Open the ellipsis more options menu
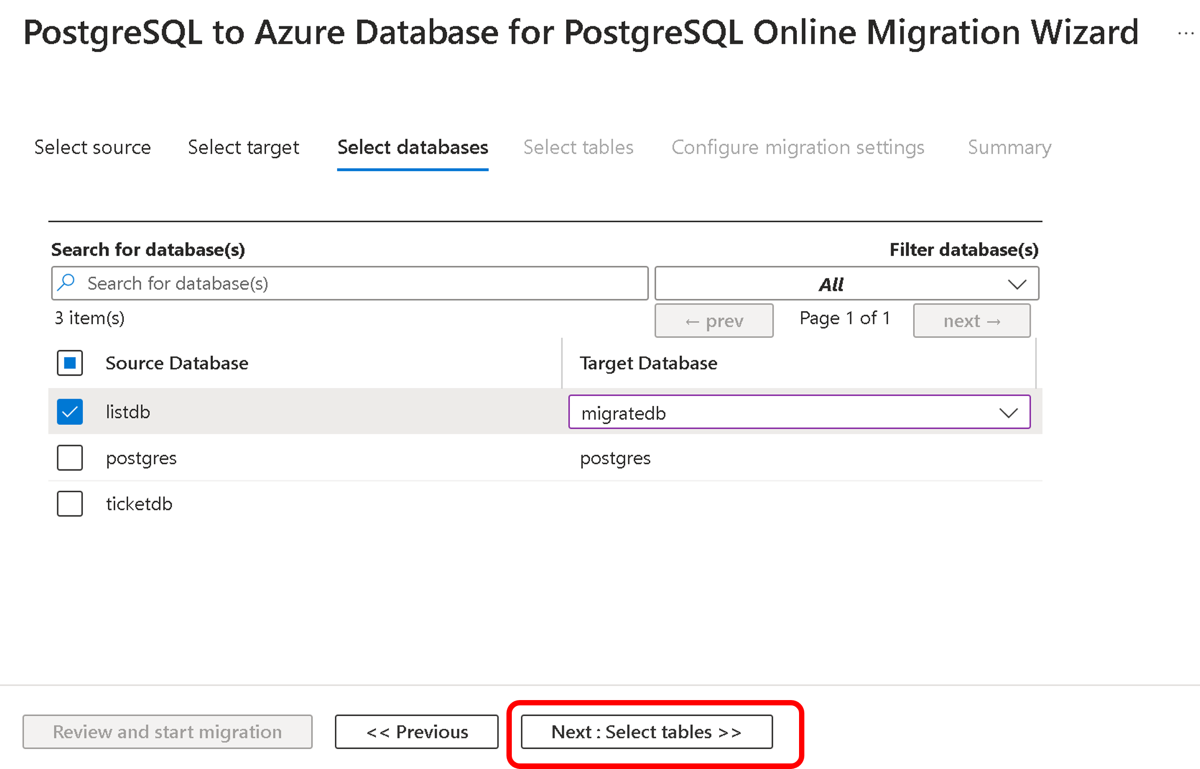1200x769 pixels. pyautogui.click(x=1183, y=33)
